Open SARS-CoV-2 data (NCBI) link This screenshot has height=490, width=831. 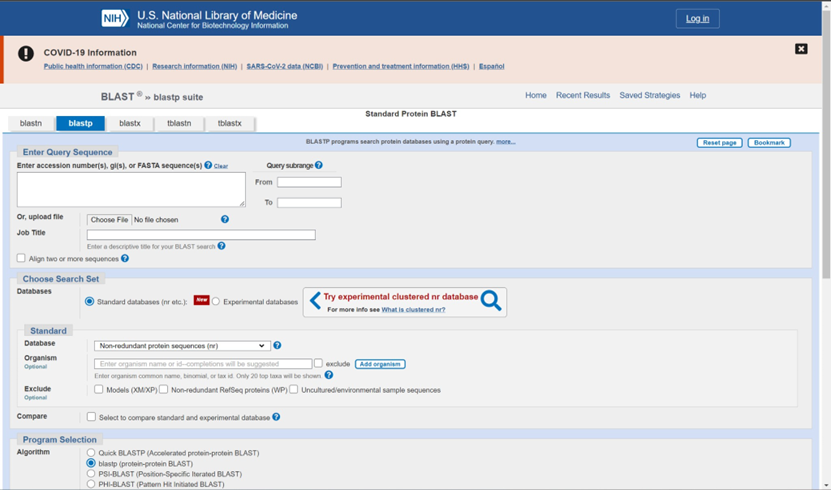[x=285, y=66]
